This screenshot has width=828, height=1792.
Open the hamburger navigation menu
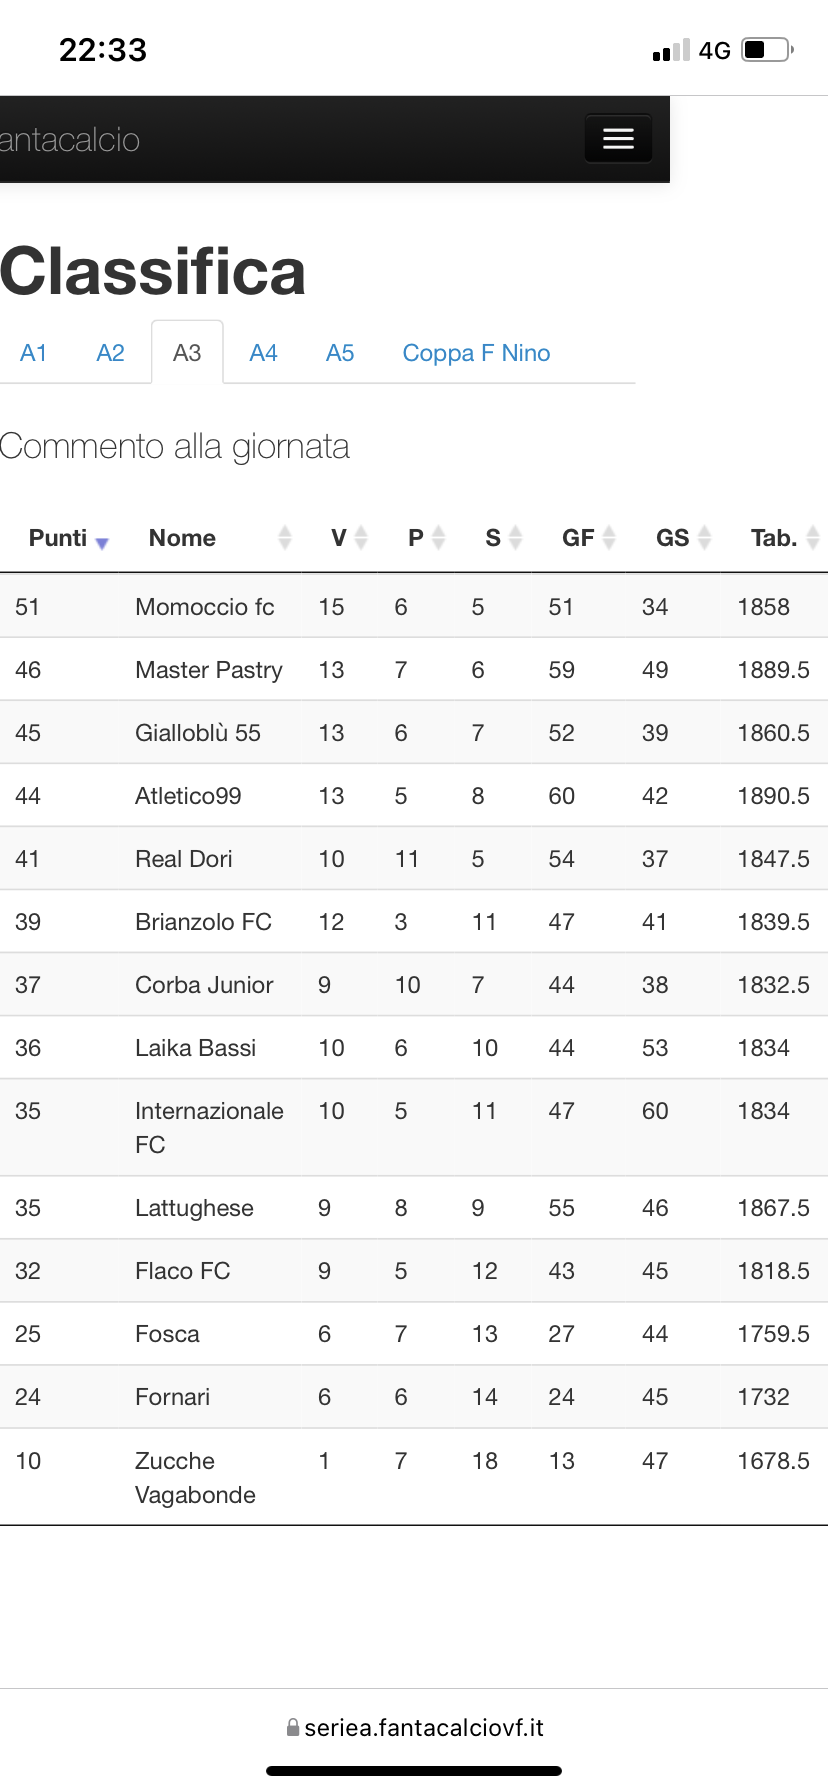(618, 139)
